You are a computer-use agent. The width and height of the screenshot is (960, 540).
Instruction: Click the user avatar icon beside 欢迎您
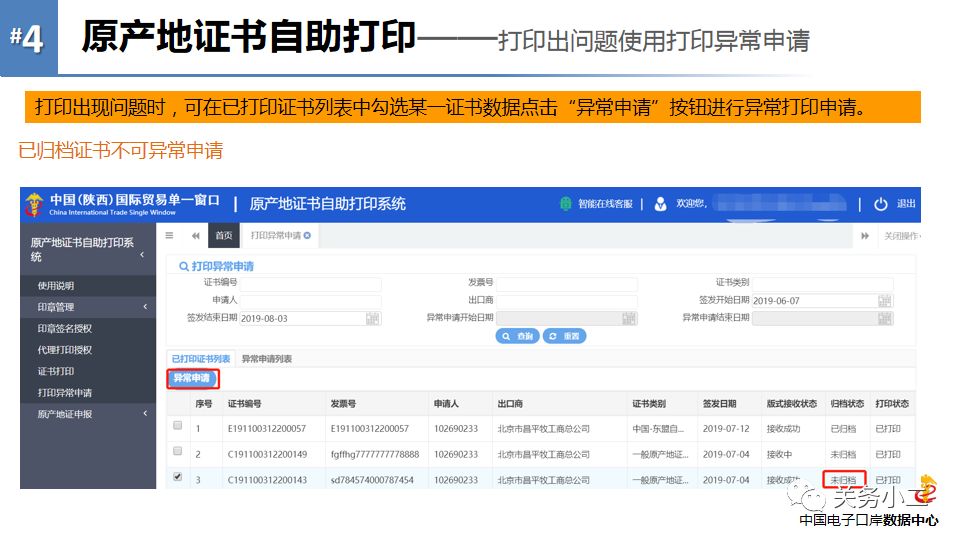pos(660,204)
